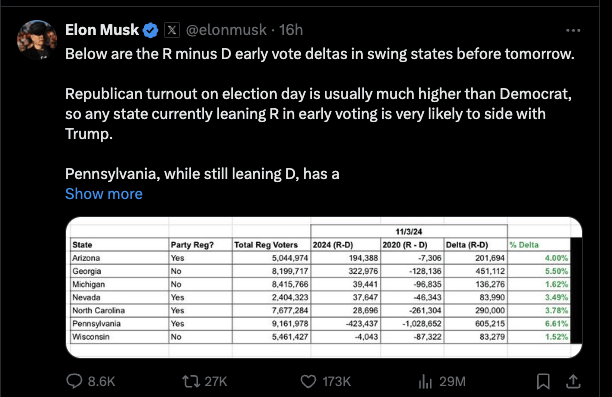The width and height of the screenshot is (612, 397).
Task: Open the early vote table image
Action: [x=324, y=287]
